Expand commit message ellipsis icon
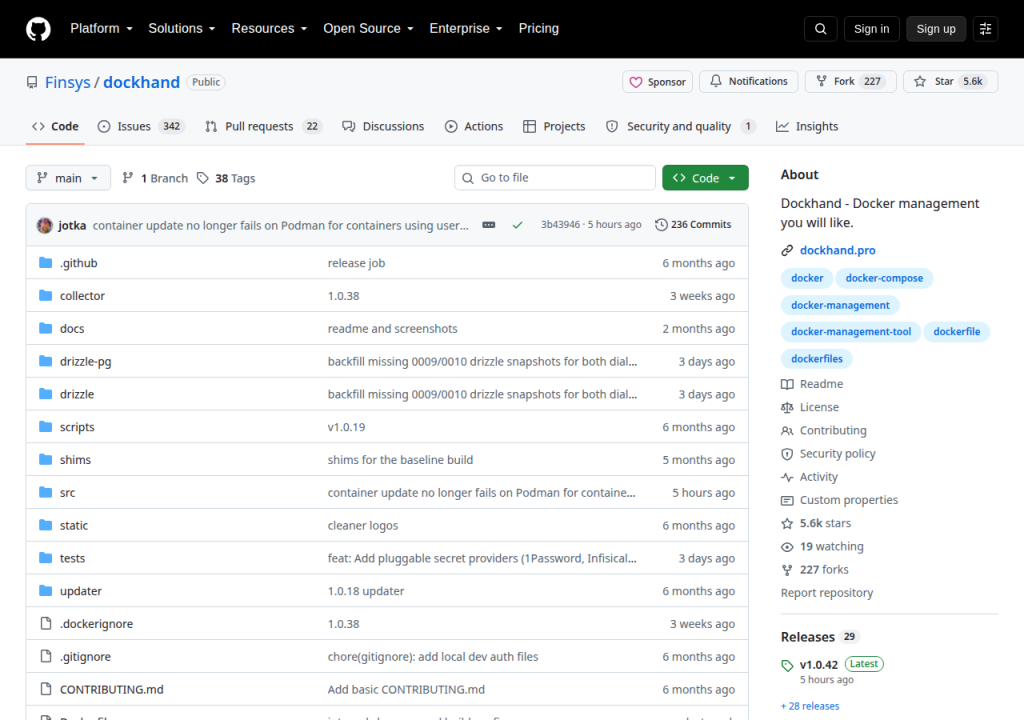The width and height of the screenshot is (1024, 720). pyautogui.click(x=488, y=225)
